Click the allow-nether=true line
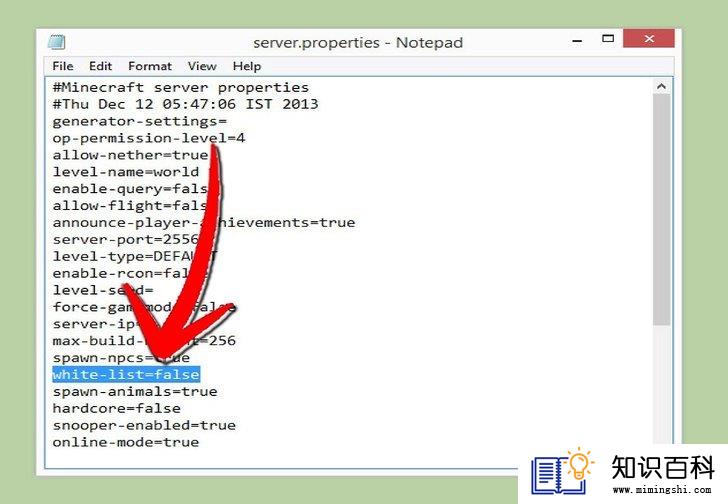The width and height of the screenshot is (728, 504). (x=130, y=155)
